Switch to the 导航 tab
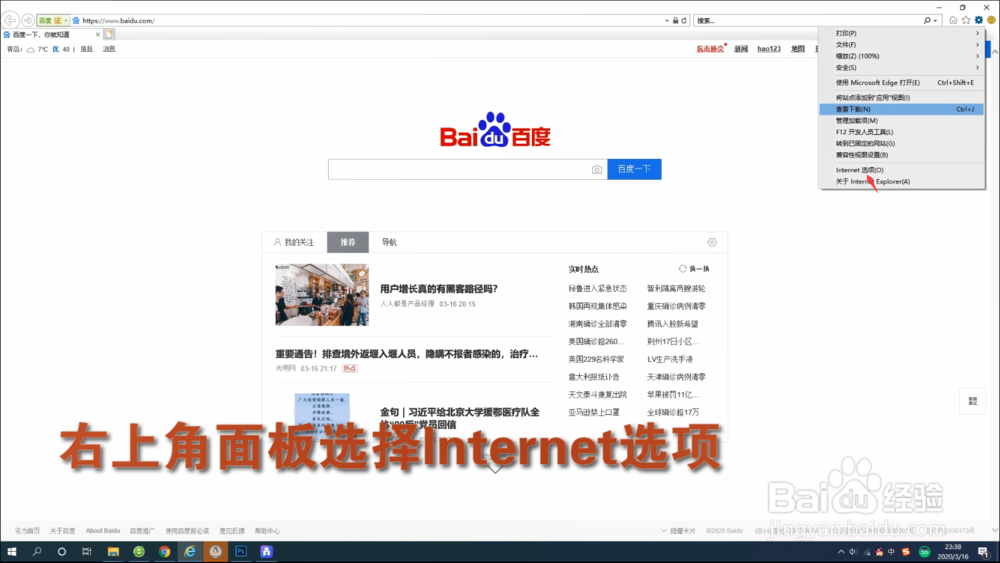Image resolution: width=1000 pixels, height=563 pixels. click(389, 242)
